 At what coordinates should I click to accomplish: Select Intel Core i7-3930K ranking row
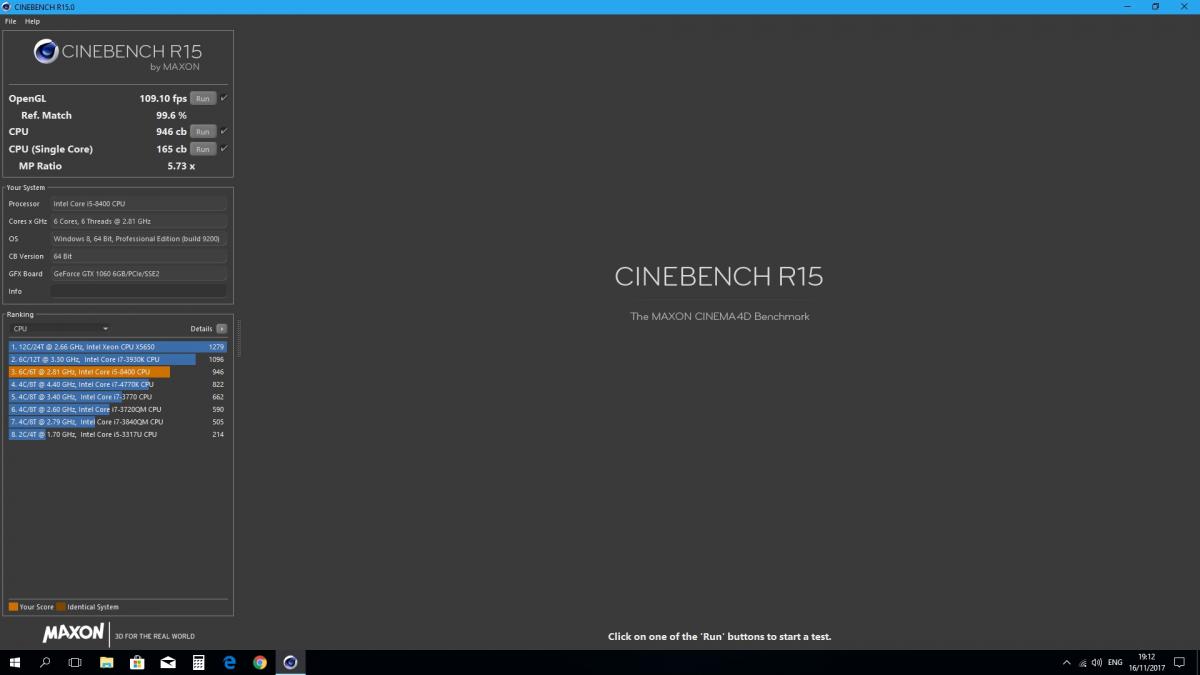pyautogui.click(x=118, y=359)
